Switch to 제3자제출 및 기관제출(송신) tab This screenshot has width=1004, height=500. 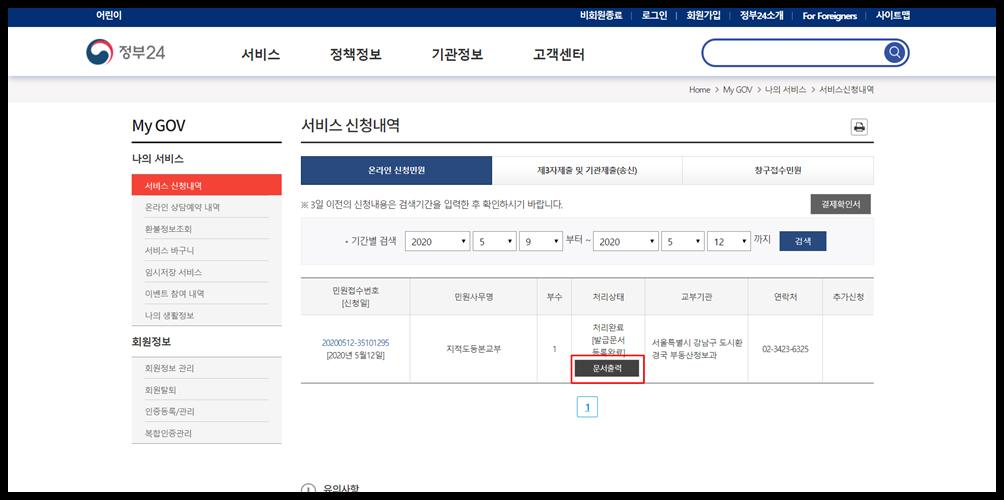587,170
